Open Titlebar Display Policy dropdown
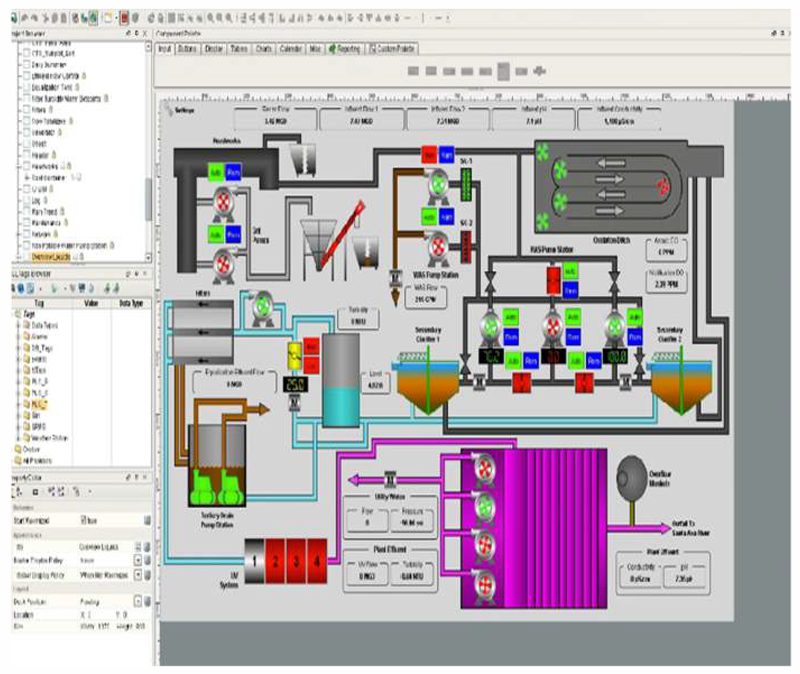Image resolution: width=800 pixels, height=674 pixels. [x=138, y=575]
